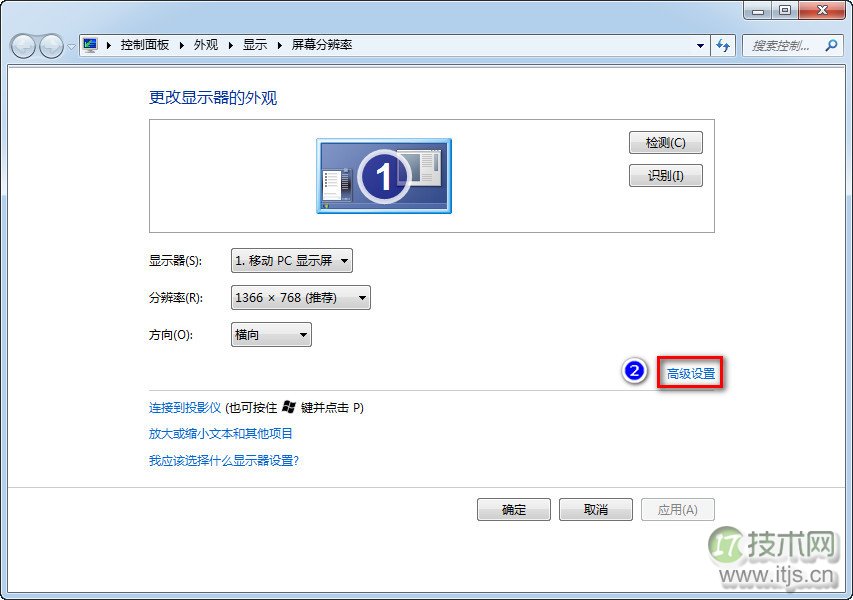Open the 显示 breadcrumb
853x600 pixels.
pos(255,45)
